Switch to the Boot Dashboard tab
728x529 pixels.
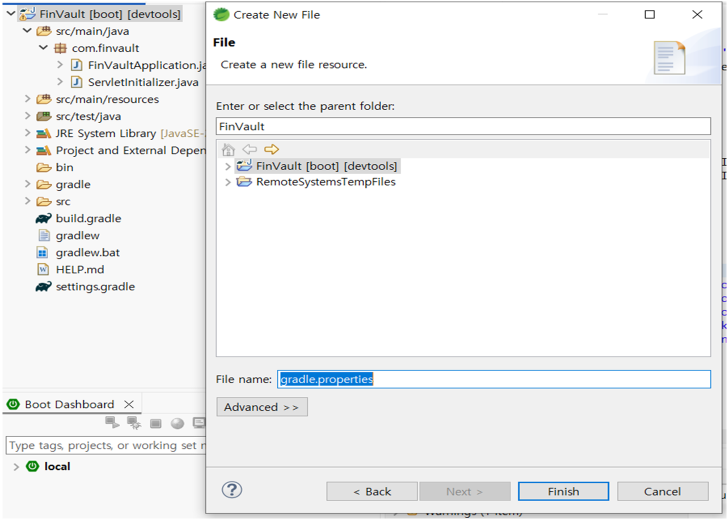69,404
